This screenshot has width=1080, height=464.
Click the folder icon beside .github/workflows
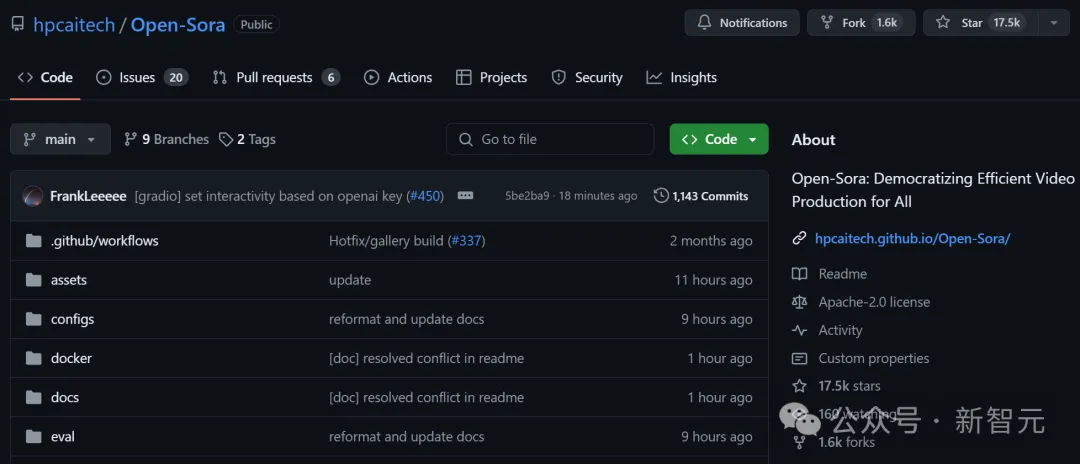[x=33, y=241]
